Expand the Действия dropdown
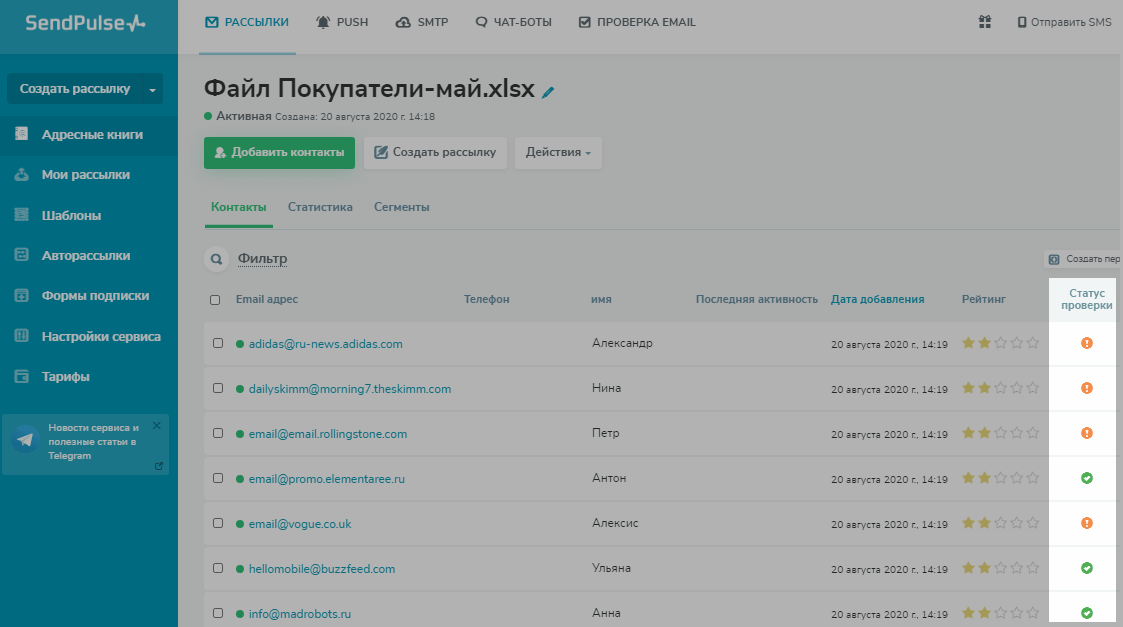Viewport: 1123px width, 627px height. 558,153
